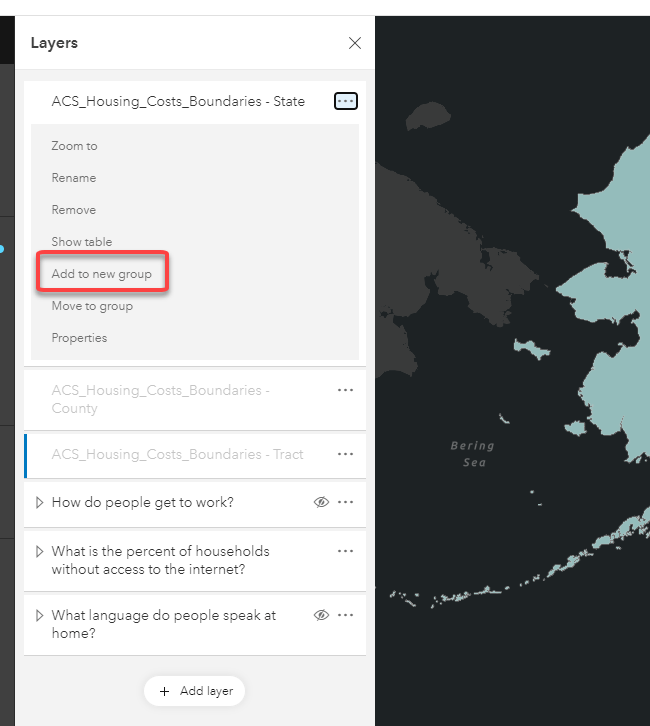Toggle visibility of language at home layer
Image resolution: width=650 pixels, height=726 pixels.
click(321, 615)
